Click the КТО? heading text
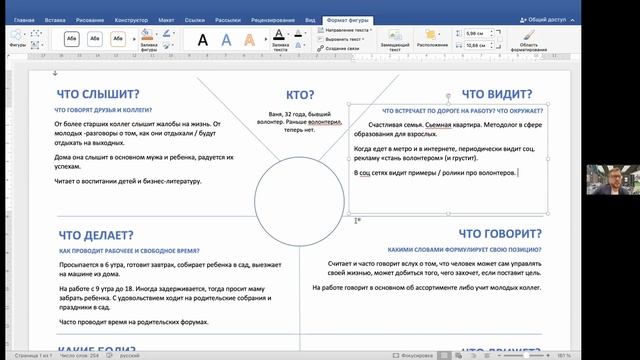Screen dimensions: 640x360 click(x=300, y=95)
